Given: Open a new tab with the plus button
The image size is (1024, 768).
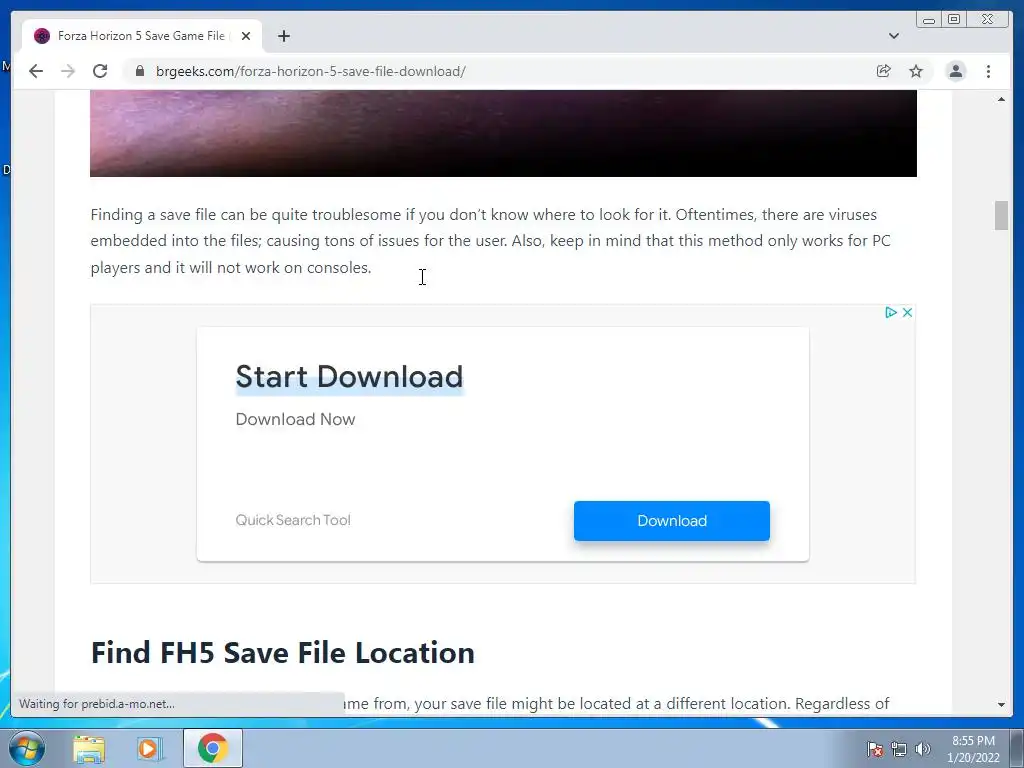Looking at the screenshot, I should pos(283,36).
